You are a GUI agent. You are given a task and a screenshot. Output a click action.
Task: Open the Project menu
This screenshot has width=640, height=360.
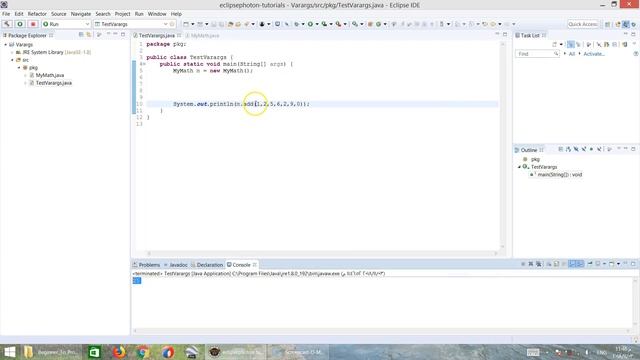[122, 14]
